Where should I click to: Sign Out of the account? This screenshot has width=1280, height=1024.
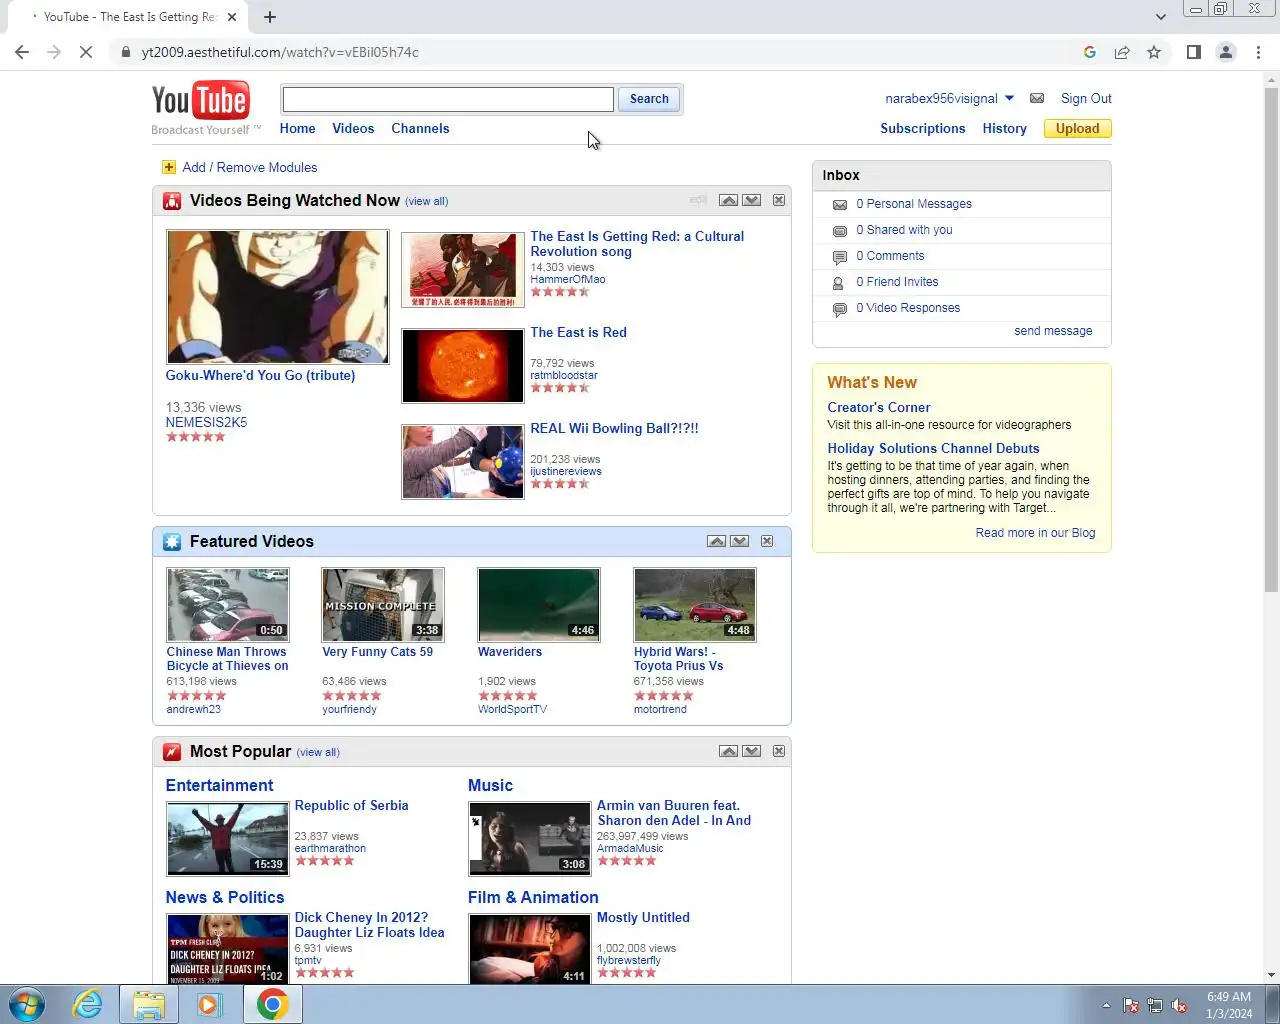point(1086,98)
